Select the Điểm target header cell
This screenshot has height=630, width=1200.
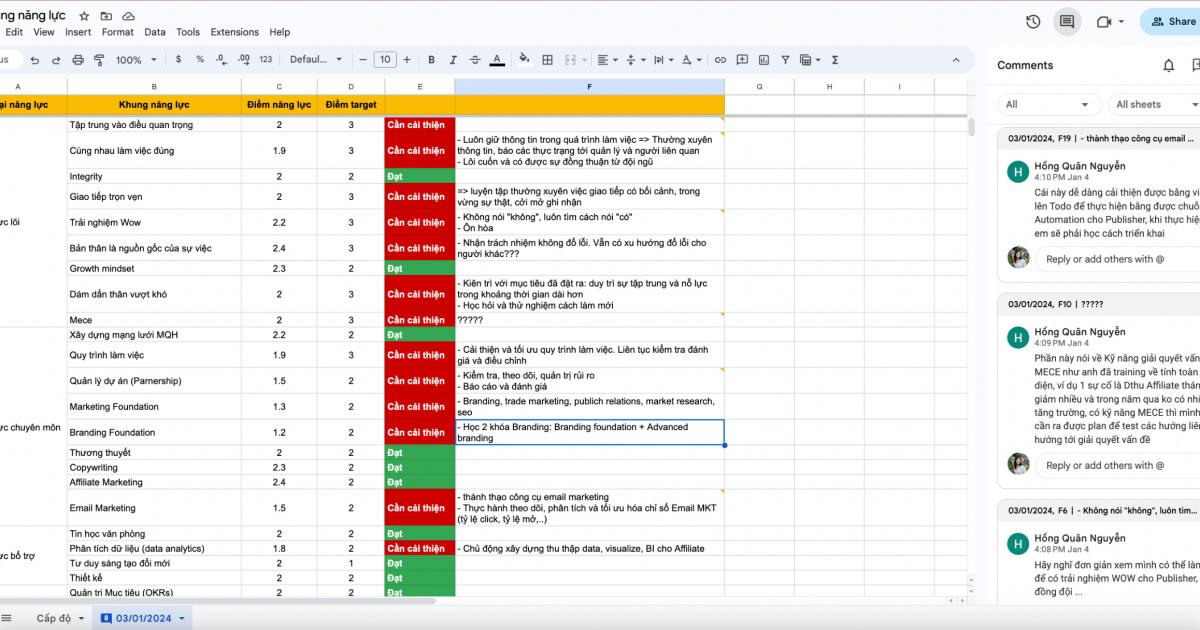pyautogui.click(x=351, y=104)
